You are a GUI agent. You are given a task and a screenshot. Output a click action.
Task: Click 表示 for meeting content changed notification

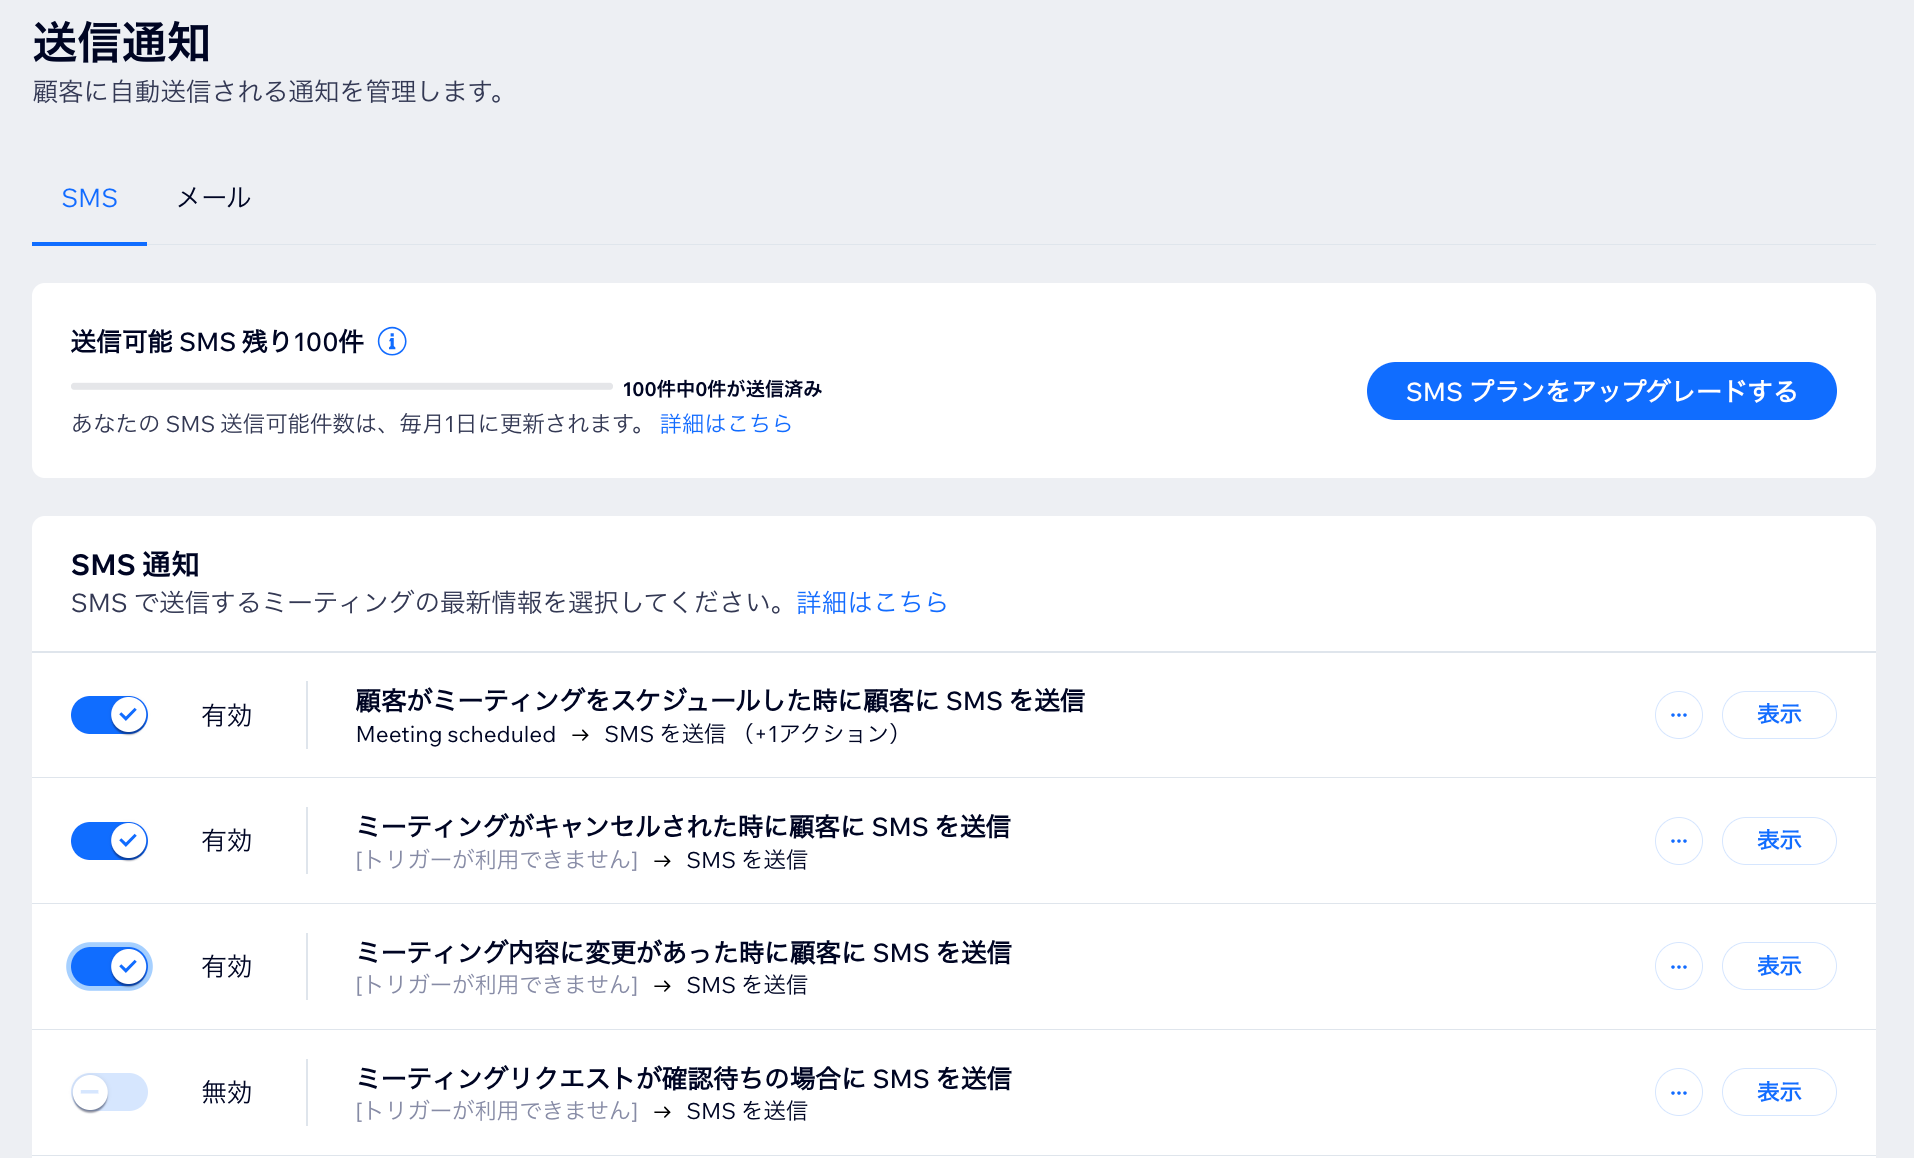1778,967
